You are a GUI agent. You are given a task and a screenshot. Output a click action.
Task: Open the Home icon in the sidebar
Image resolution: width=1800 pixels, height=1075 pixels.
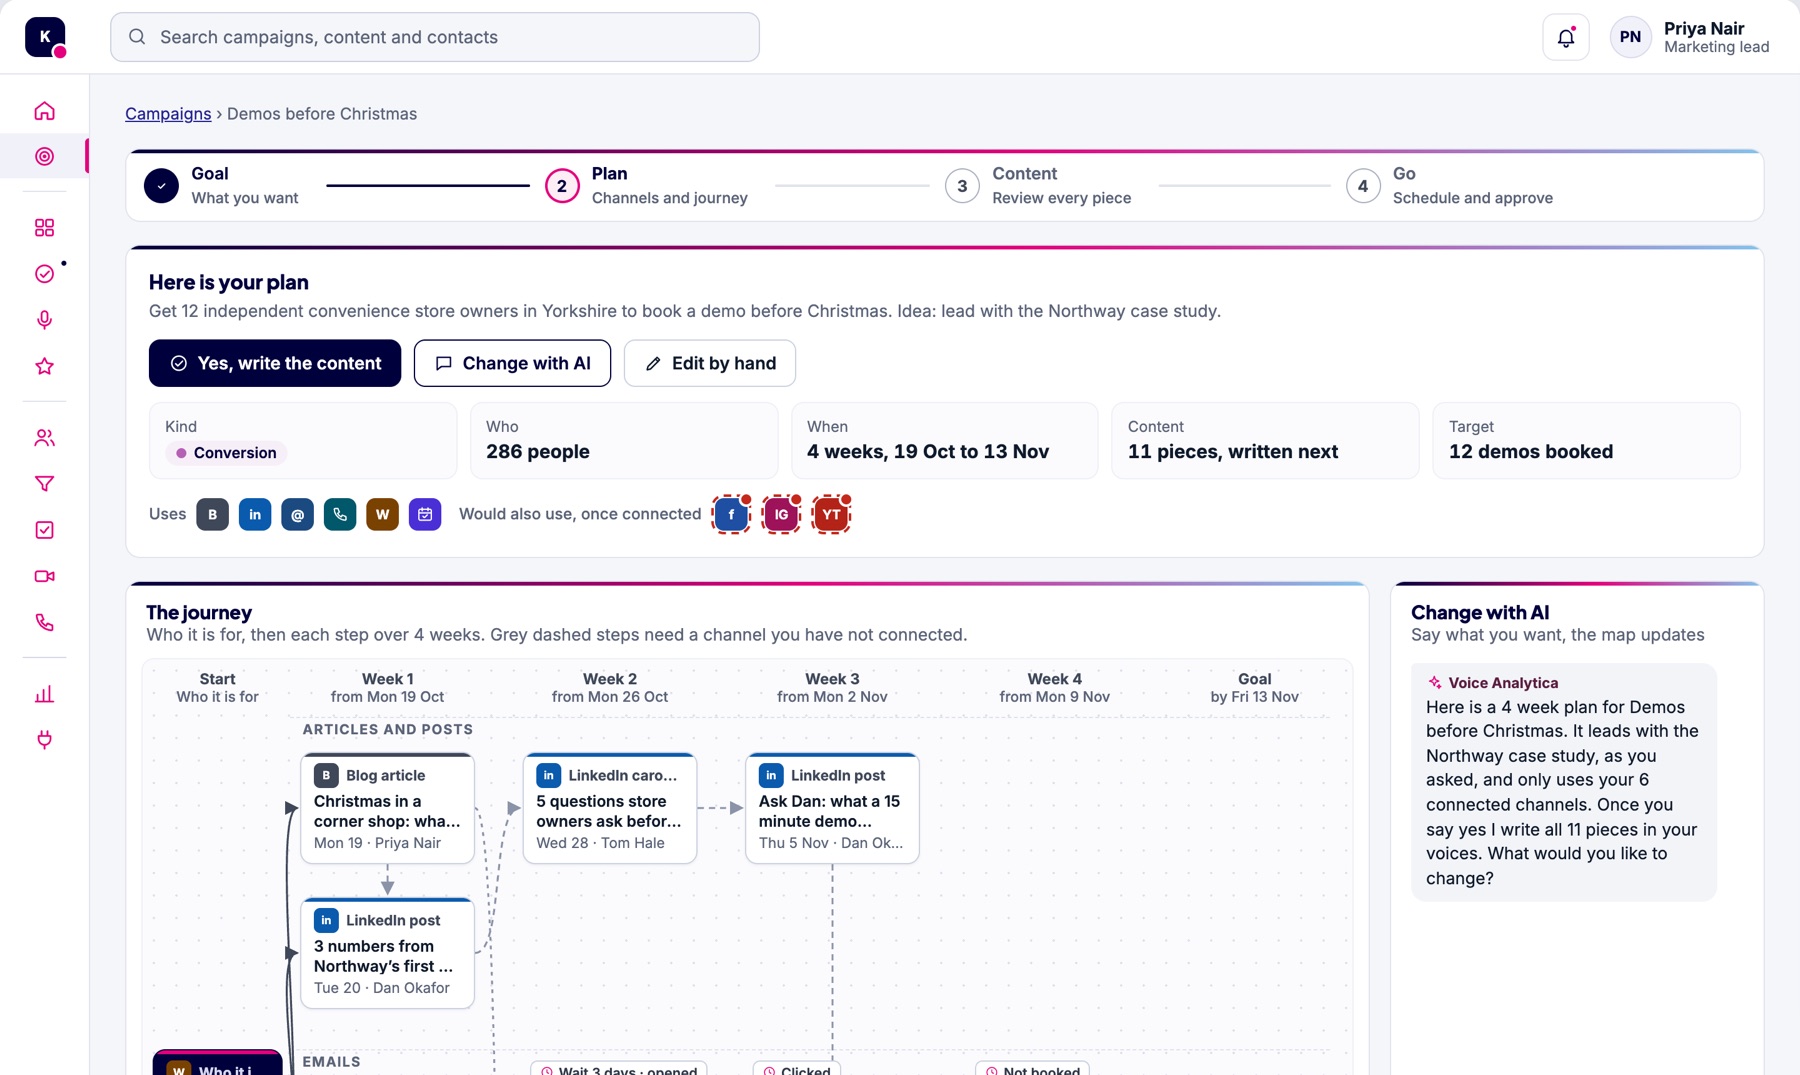point(44,111)
